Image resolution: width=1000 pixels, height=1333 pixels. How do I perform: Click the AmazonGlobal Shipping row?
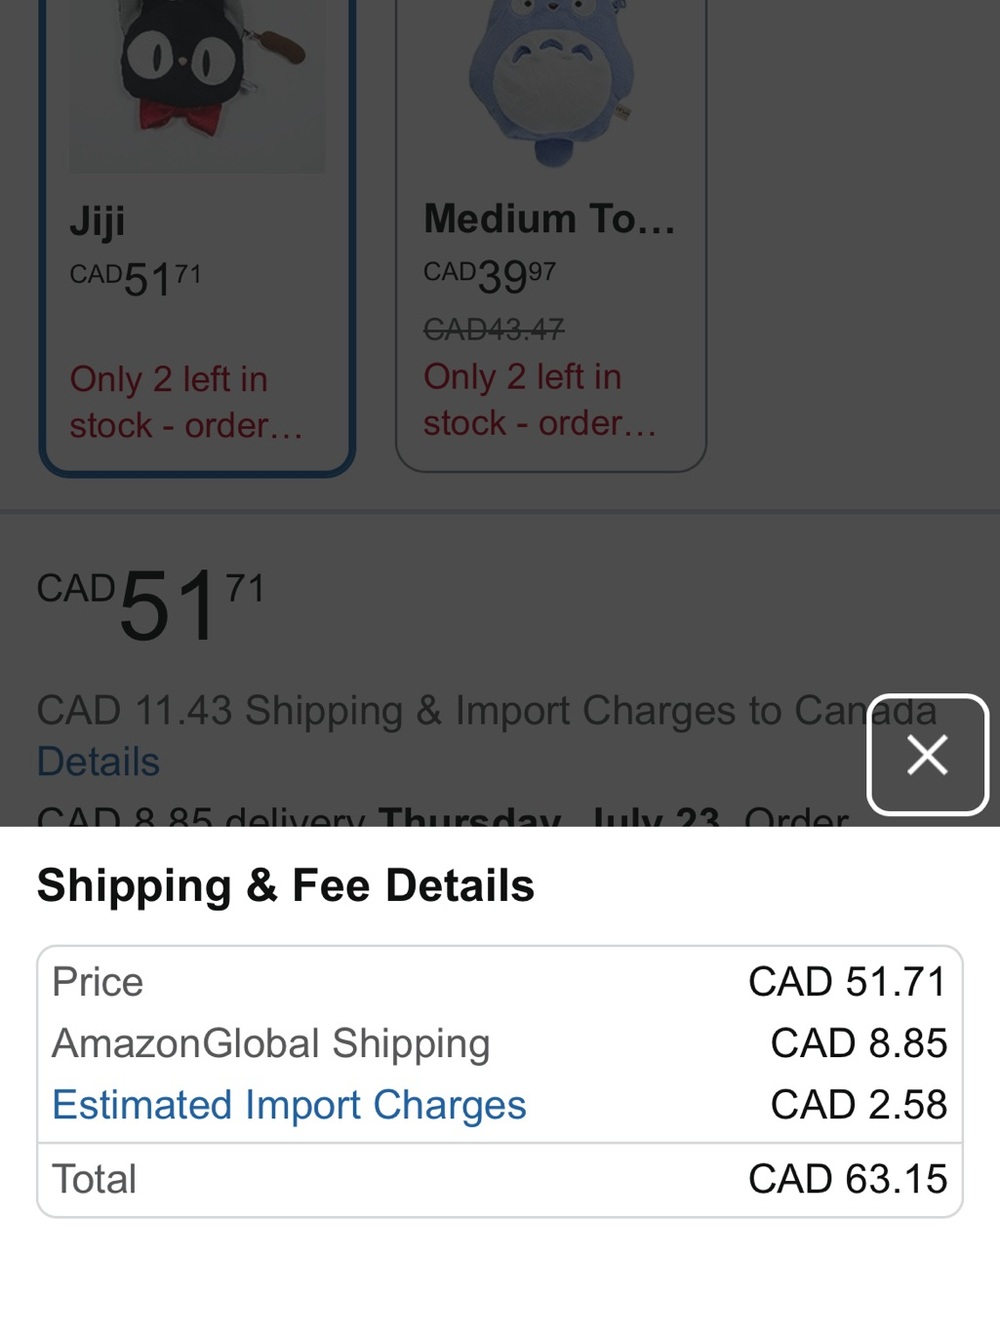pos(500,1044)
